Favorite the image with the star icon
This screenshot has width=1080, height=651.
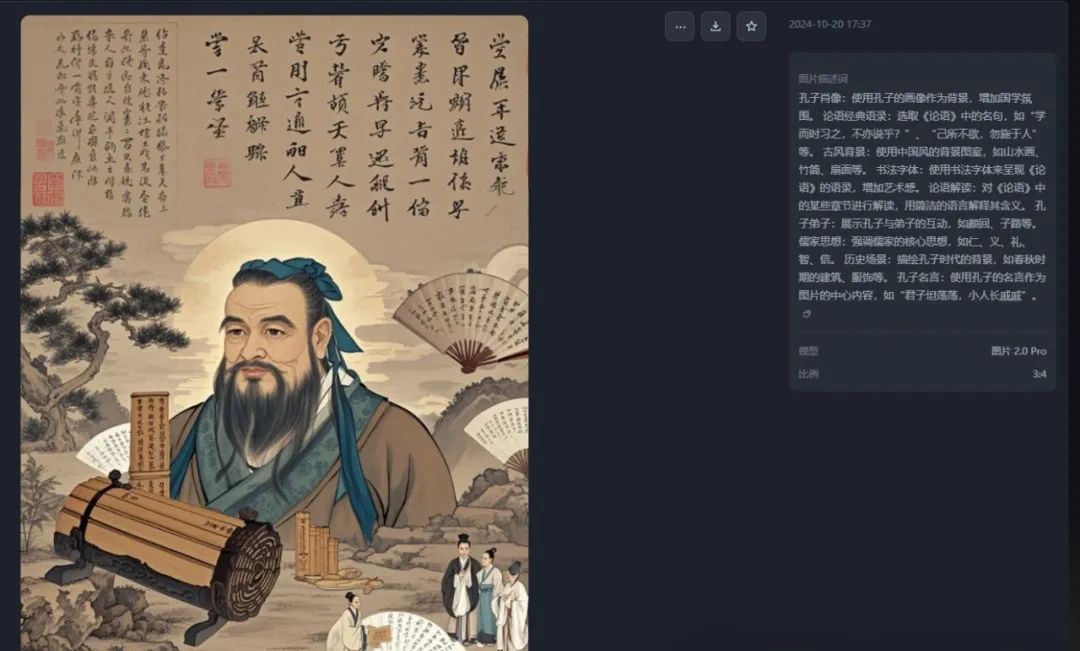point(751,26)
